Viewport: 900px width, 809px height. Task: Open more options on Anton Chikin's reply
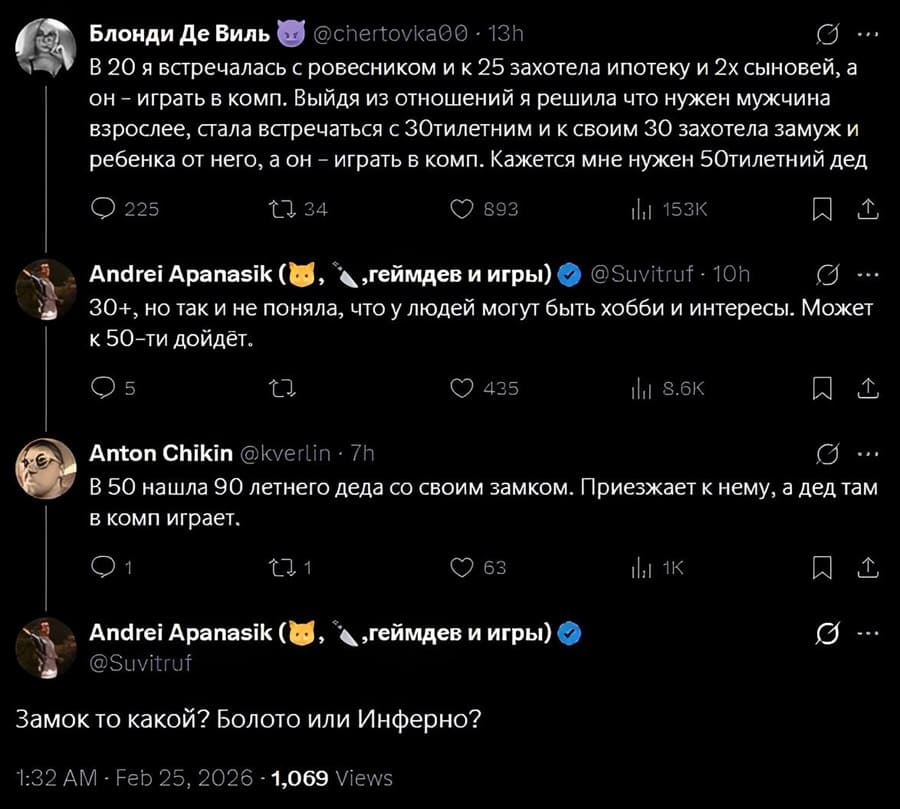coord(866,452)
